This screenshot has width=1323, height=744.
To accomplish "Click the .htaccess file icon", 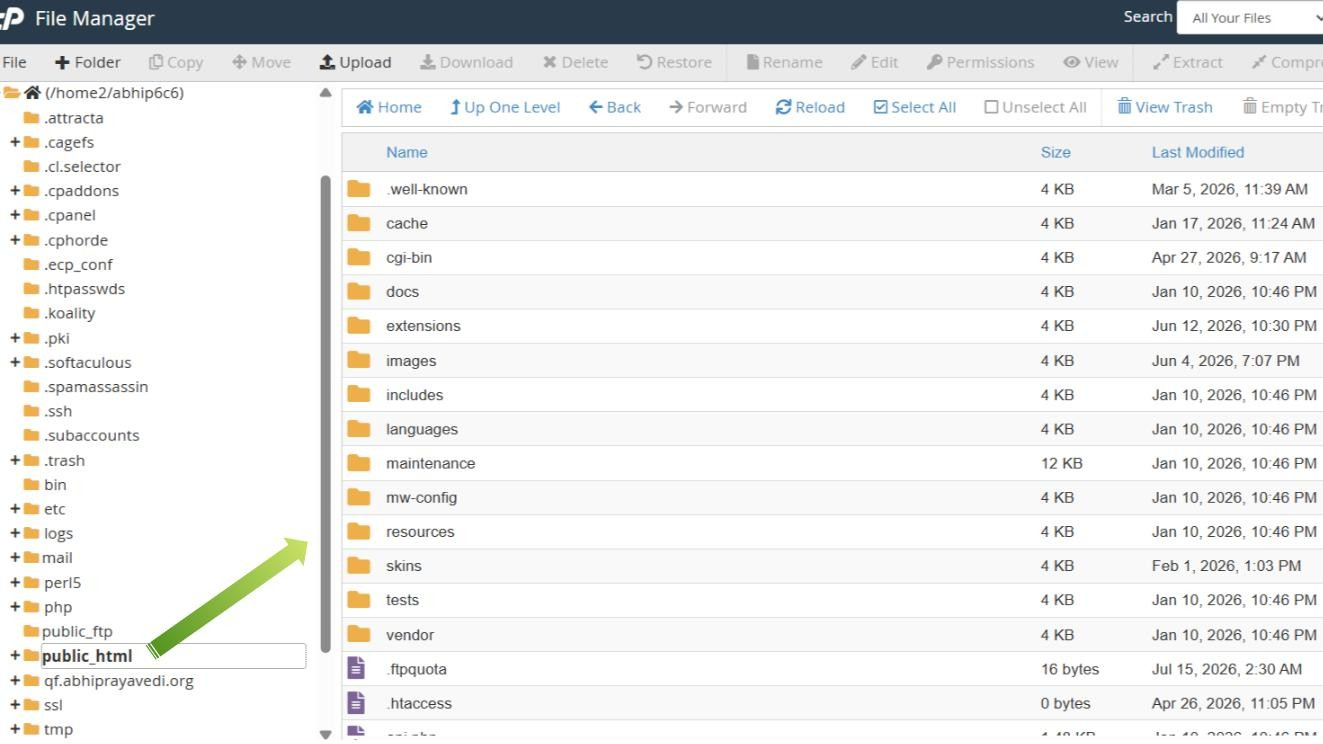I will tap(355, 703).
